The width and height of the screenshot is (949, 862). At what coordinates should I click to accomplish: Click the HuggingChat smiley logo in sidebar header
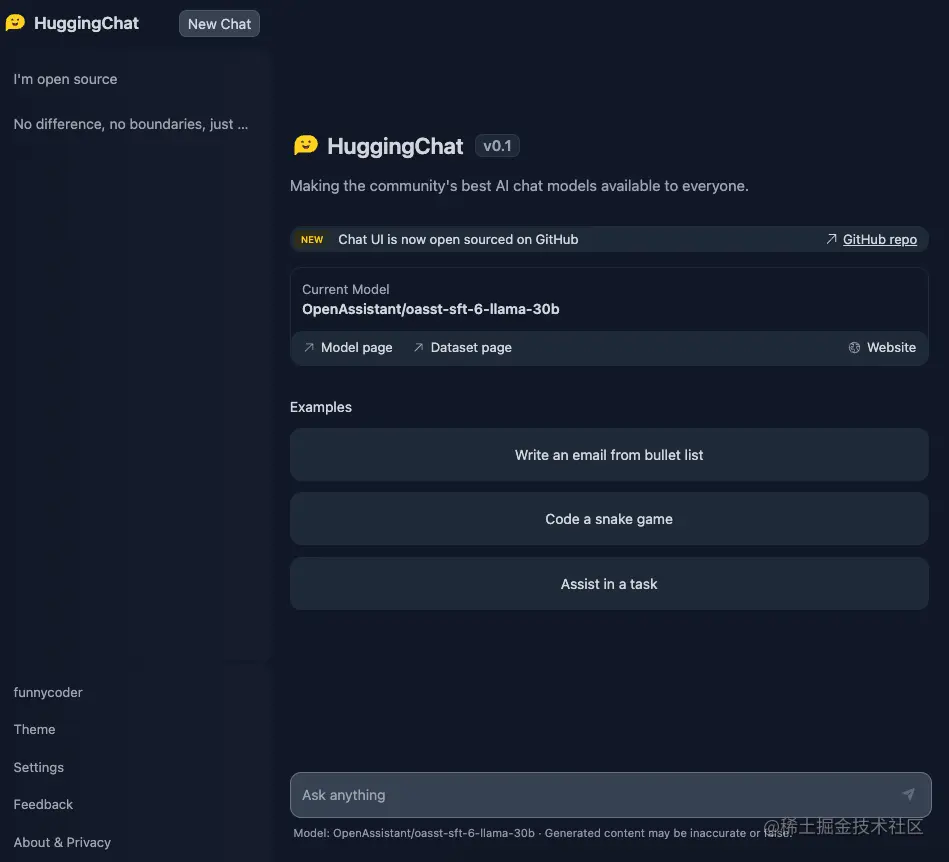coord(15,23)
